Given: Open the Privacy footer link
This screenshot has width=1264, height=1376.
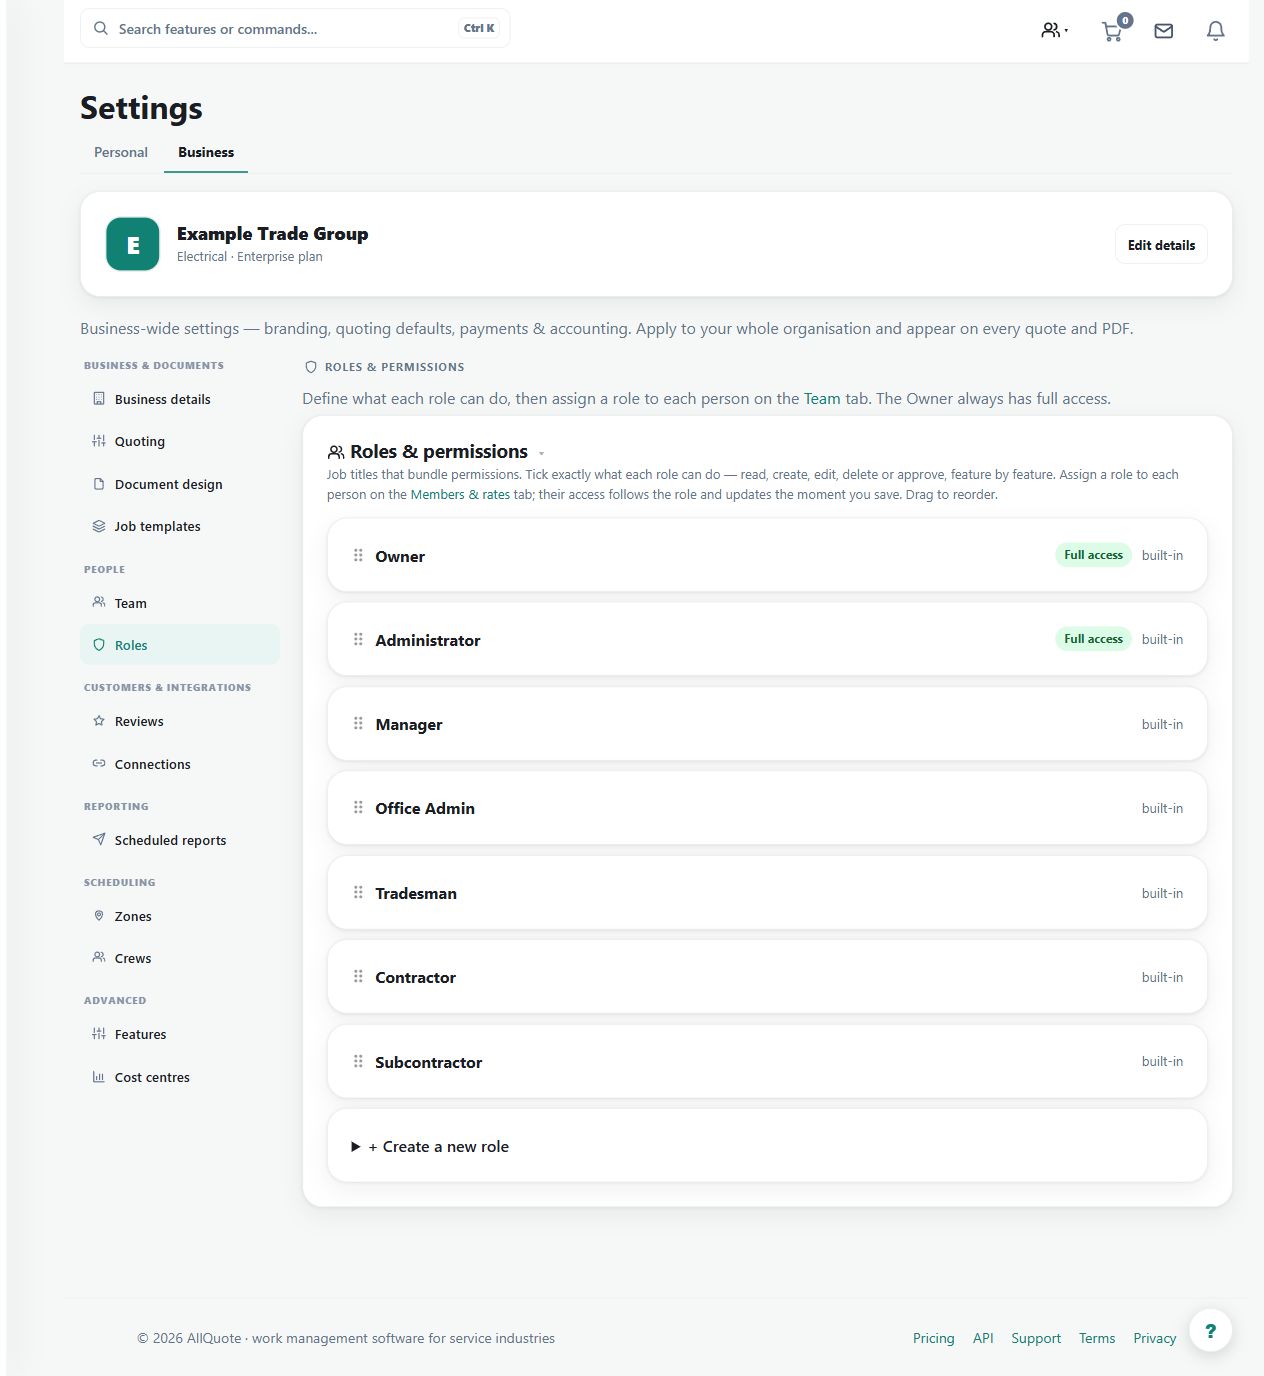Looking at the screenshot, I should (x=1155, y=1338).
